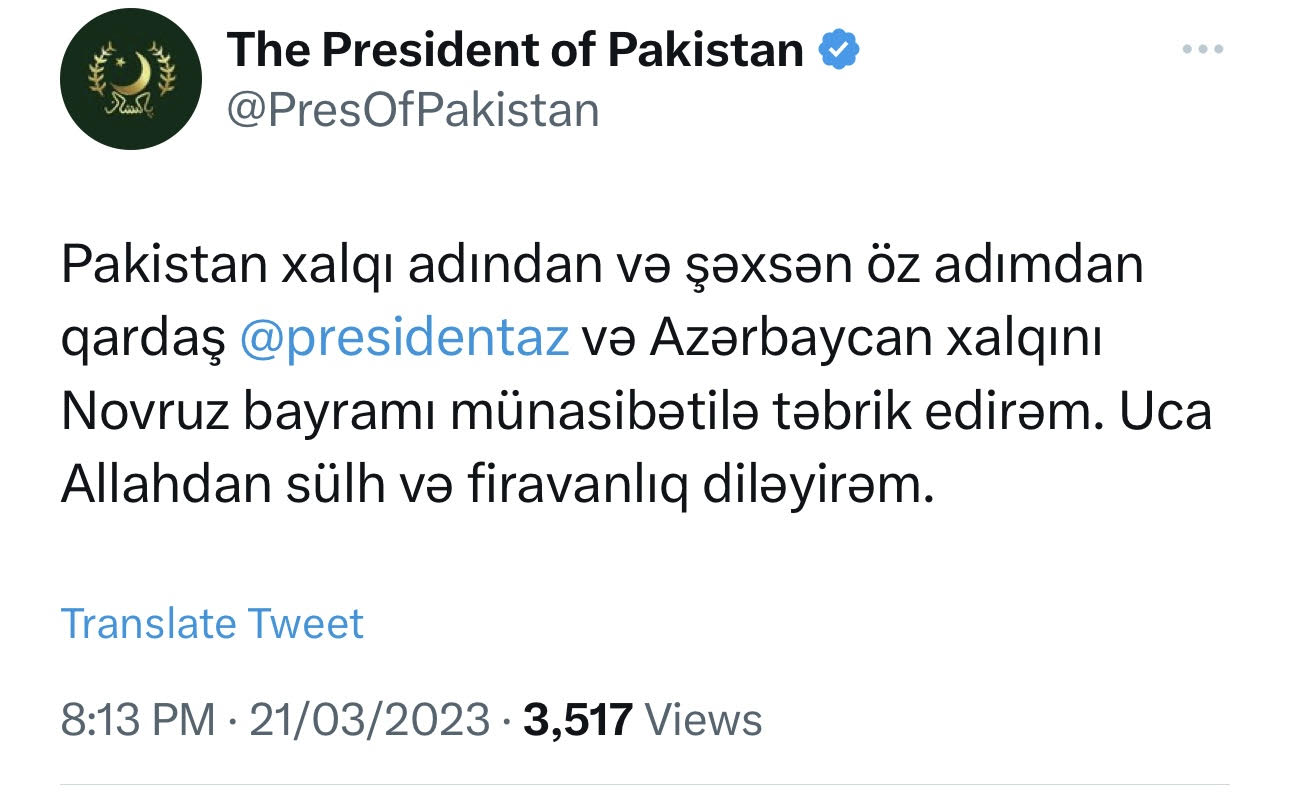This screenshot has height=802, width=1290.
Task: Click the 21/03/2023 date
Action: 369,720
